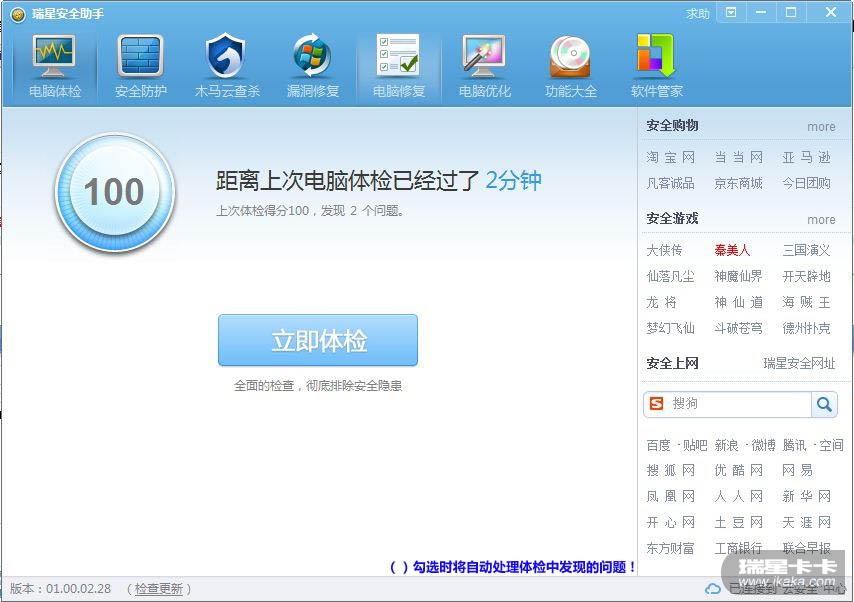Open the 土豆网 link
The width and height of the screenshot is (854, 602).
(x=739, y=523)
